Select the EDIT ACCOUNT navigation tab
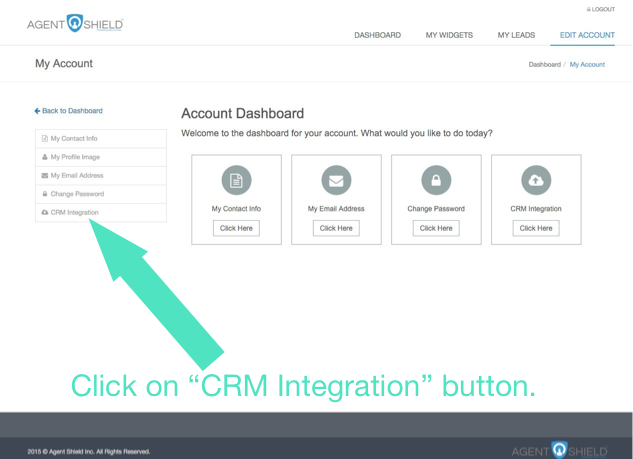633x459 pixels. (587, 35)
